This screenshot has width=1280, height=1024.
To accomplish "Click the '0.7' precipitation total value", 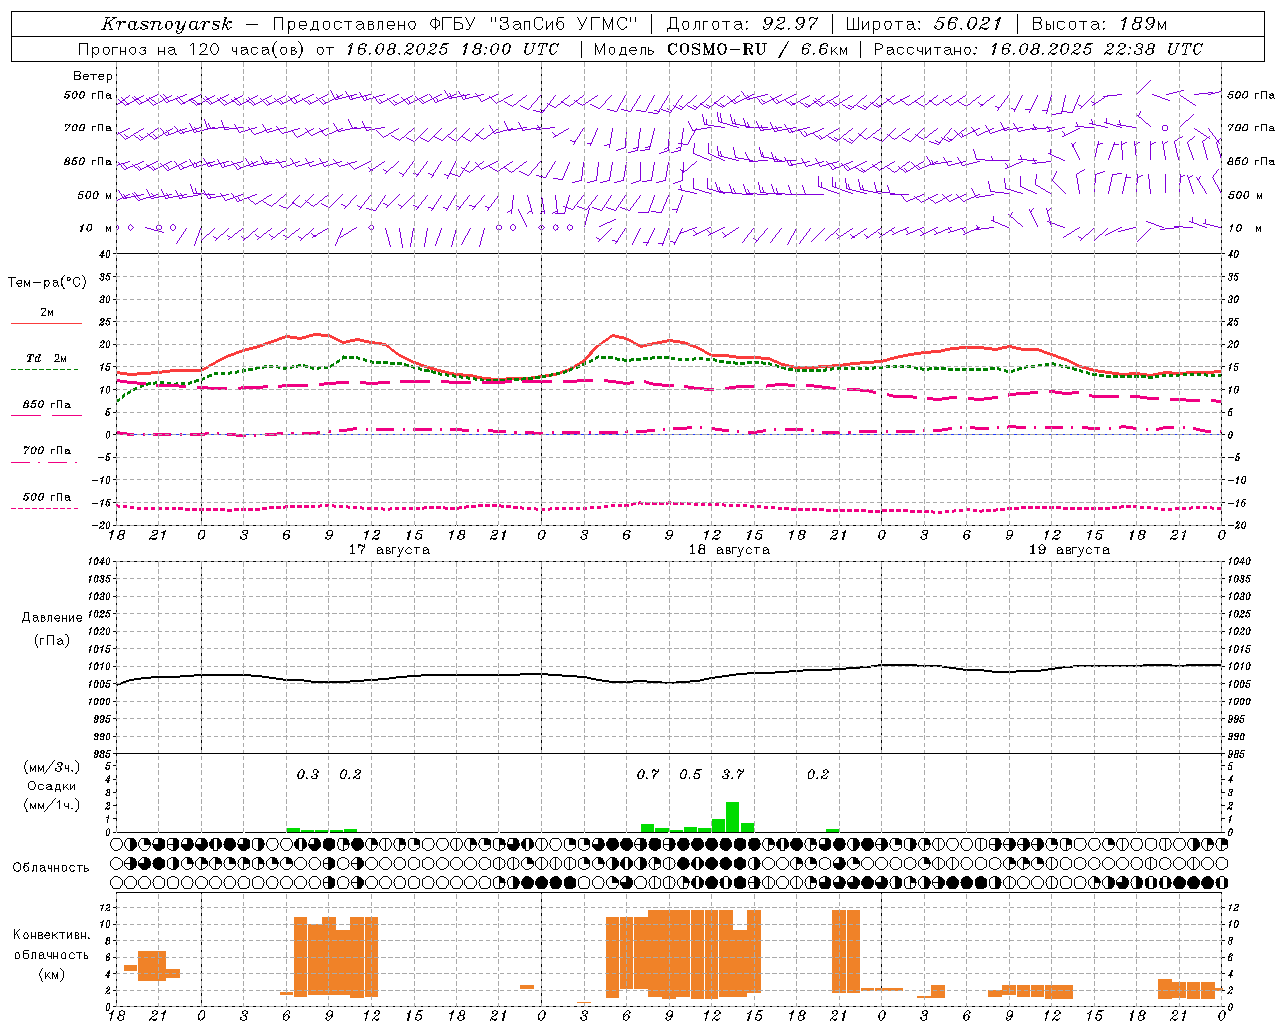I will [648, 774].
